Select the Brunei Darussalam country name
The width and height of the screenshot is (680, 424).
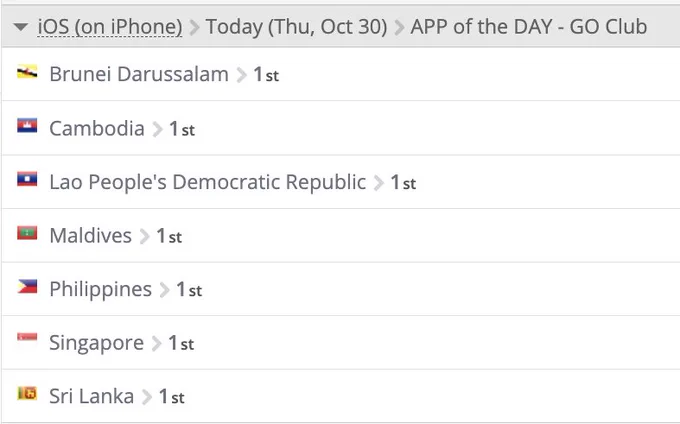[x=139, y=74]
